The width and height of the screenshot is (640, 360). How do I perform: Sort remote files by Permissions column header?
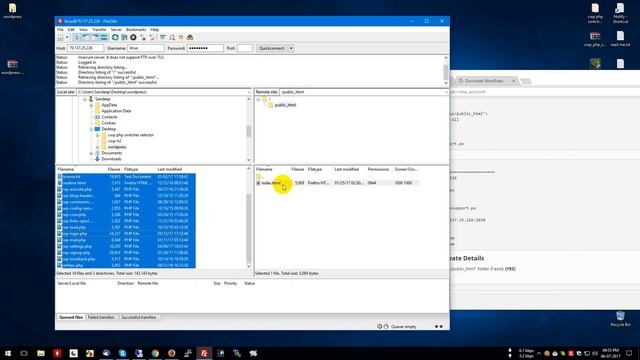[378, 169]
